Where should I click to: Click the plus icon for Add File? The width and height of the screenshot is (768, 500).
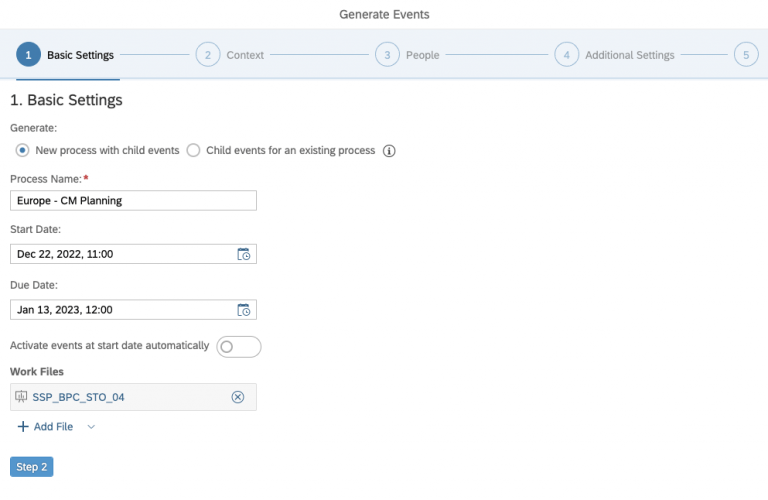click(x=23, y=426)
